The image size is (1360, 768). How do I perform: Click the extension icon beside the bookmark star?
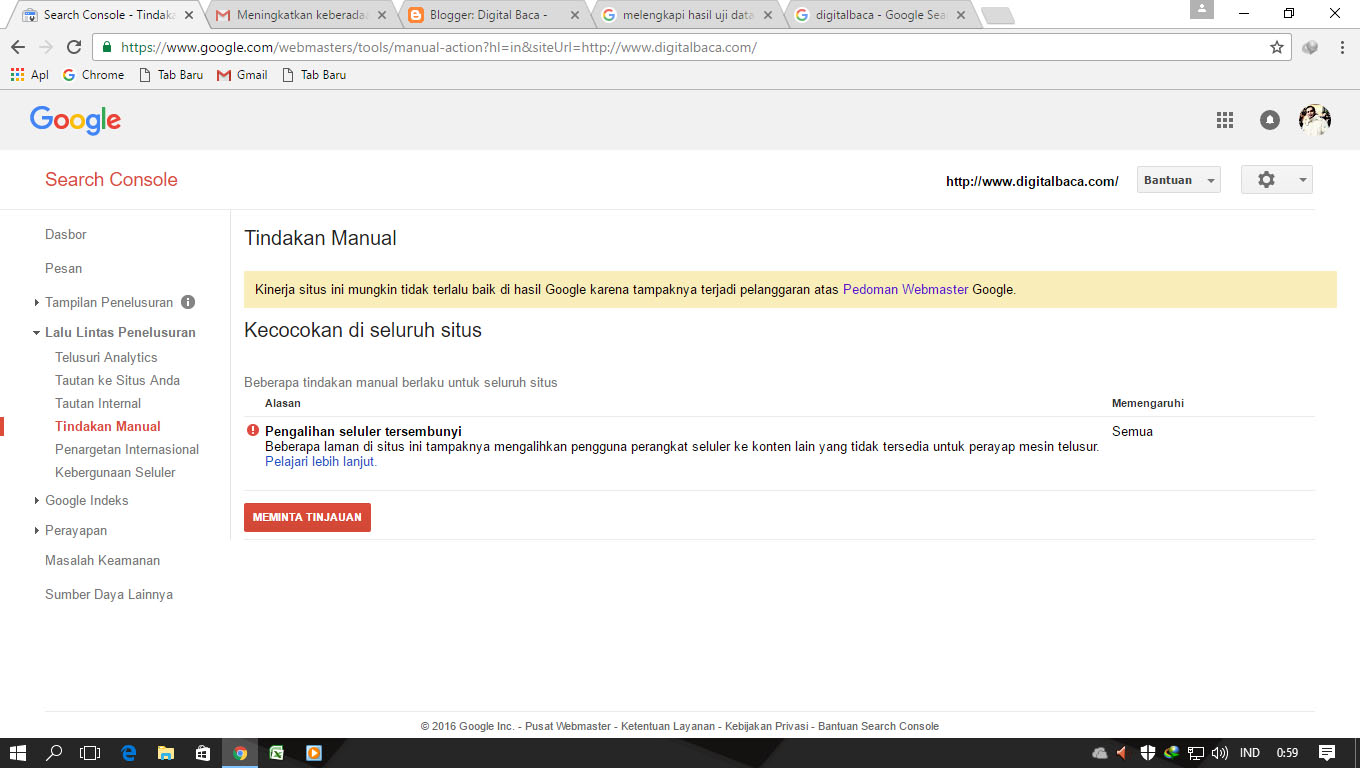pos(1310,47)
